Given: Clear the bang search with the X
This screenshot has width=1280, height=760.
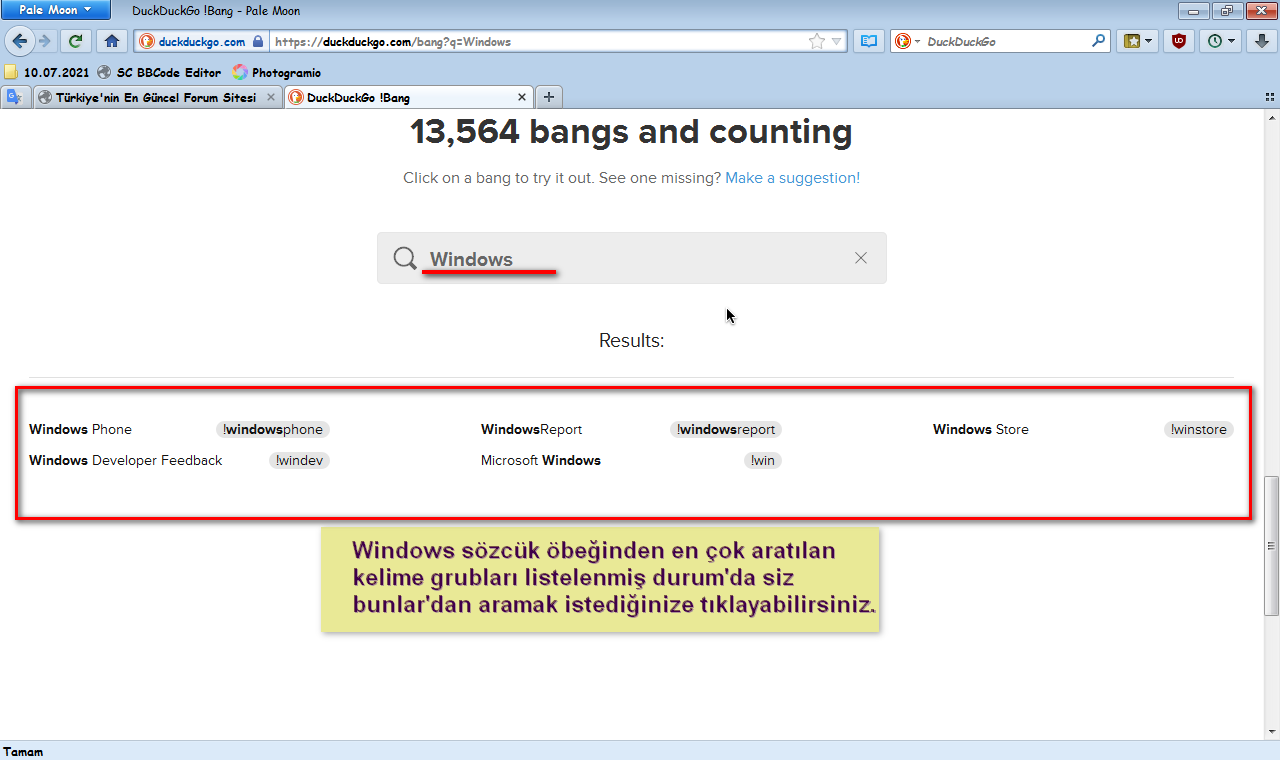Looking at the screenshot, I should pos(861,258).
